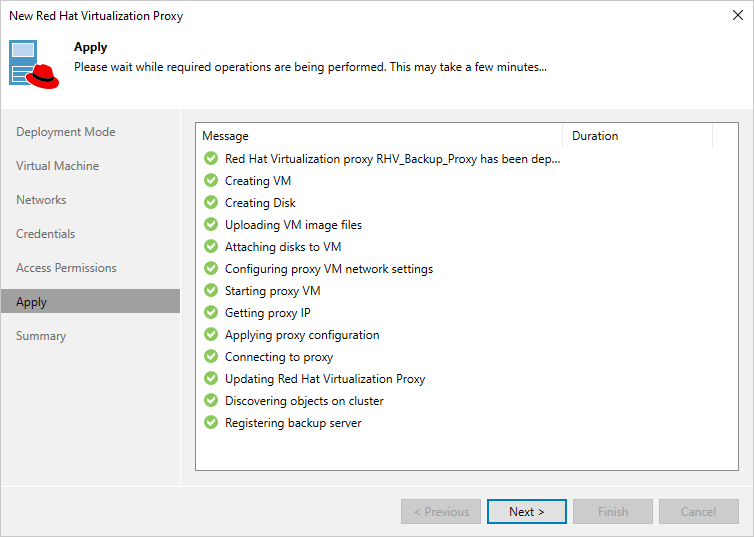
Task: Click check icon beside Registering backup server
Action: [211, 423]
